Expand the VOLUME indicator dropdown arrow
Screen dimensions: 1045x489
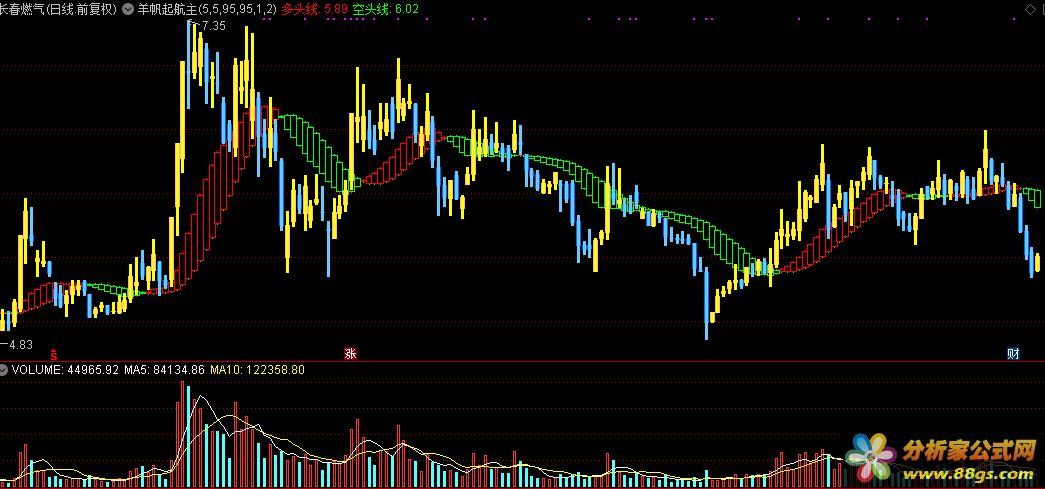[x=3, y=370]
